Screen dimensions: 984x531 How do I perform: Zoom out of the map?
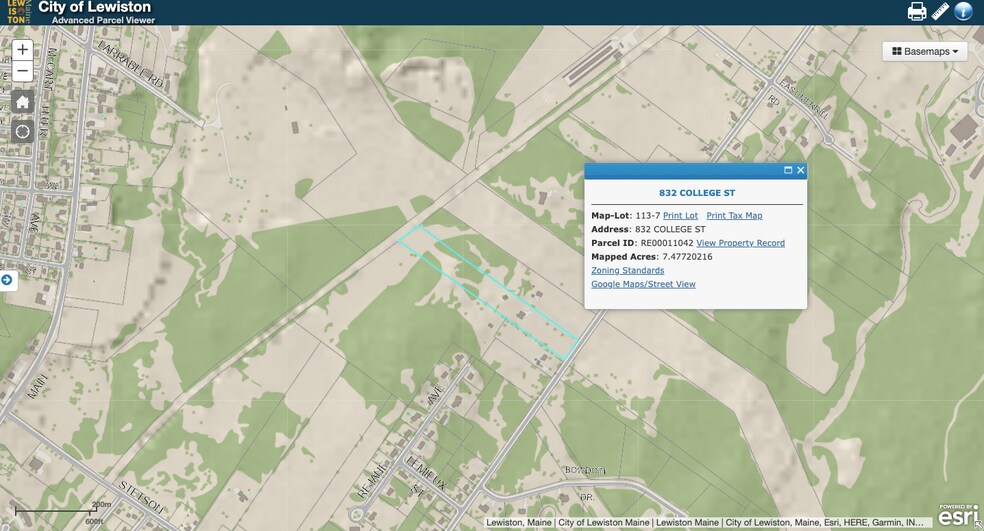[23, 71]
